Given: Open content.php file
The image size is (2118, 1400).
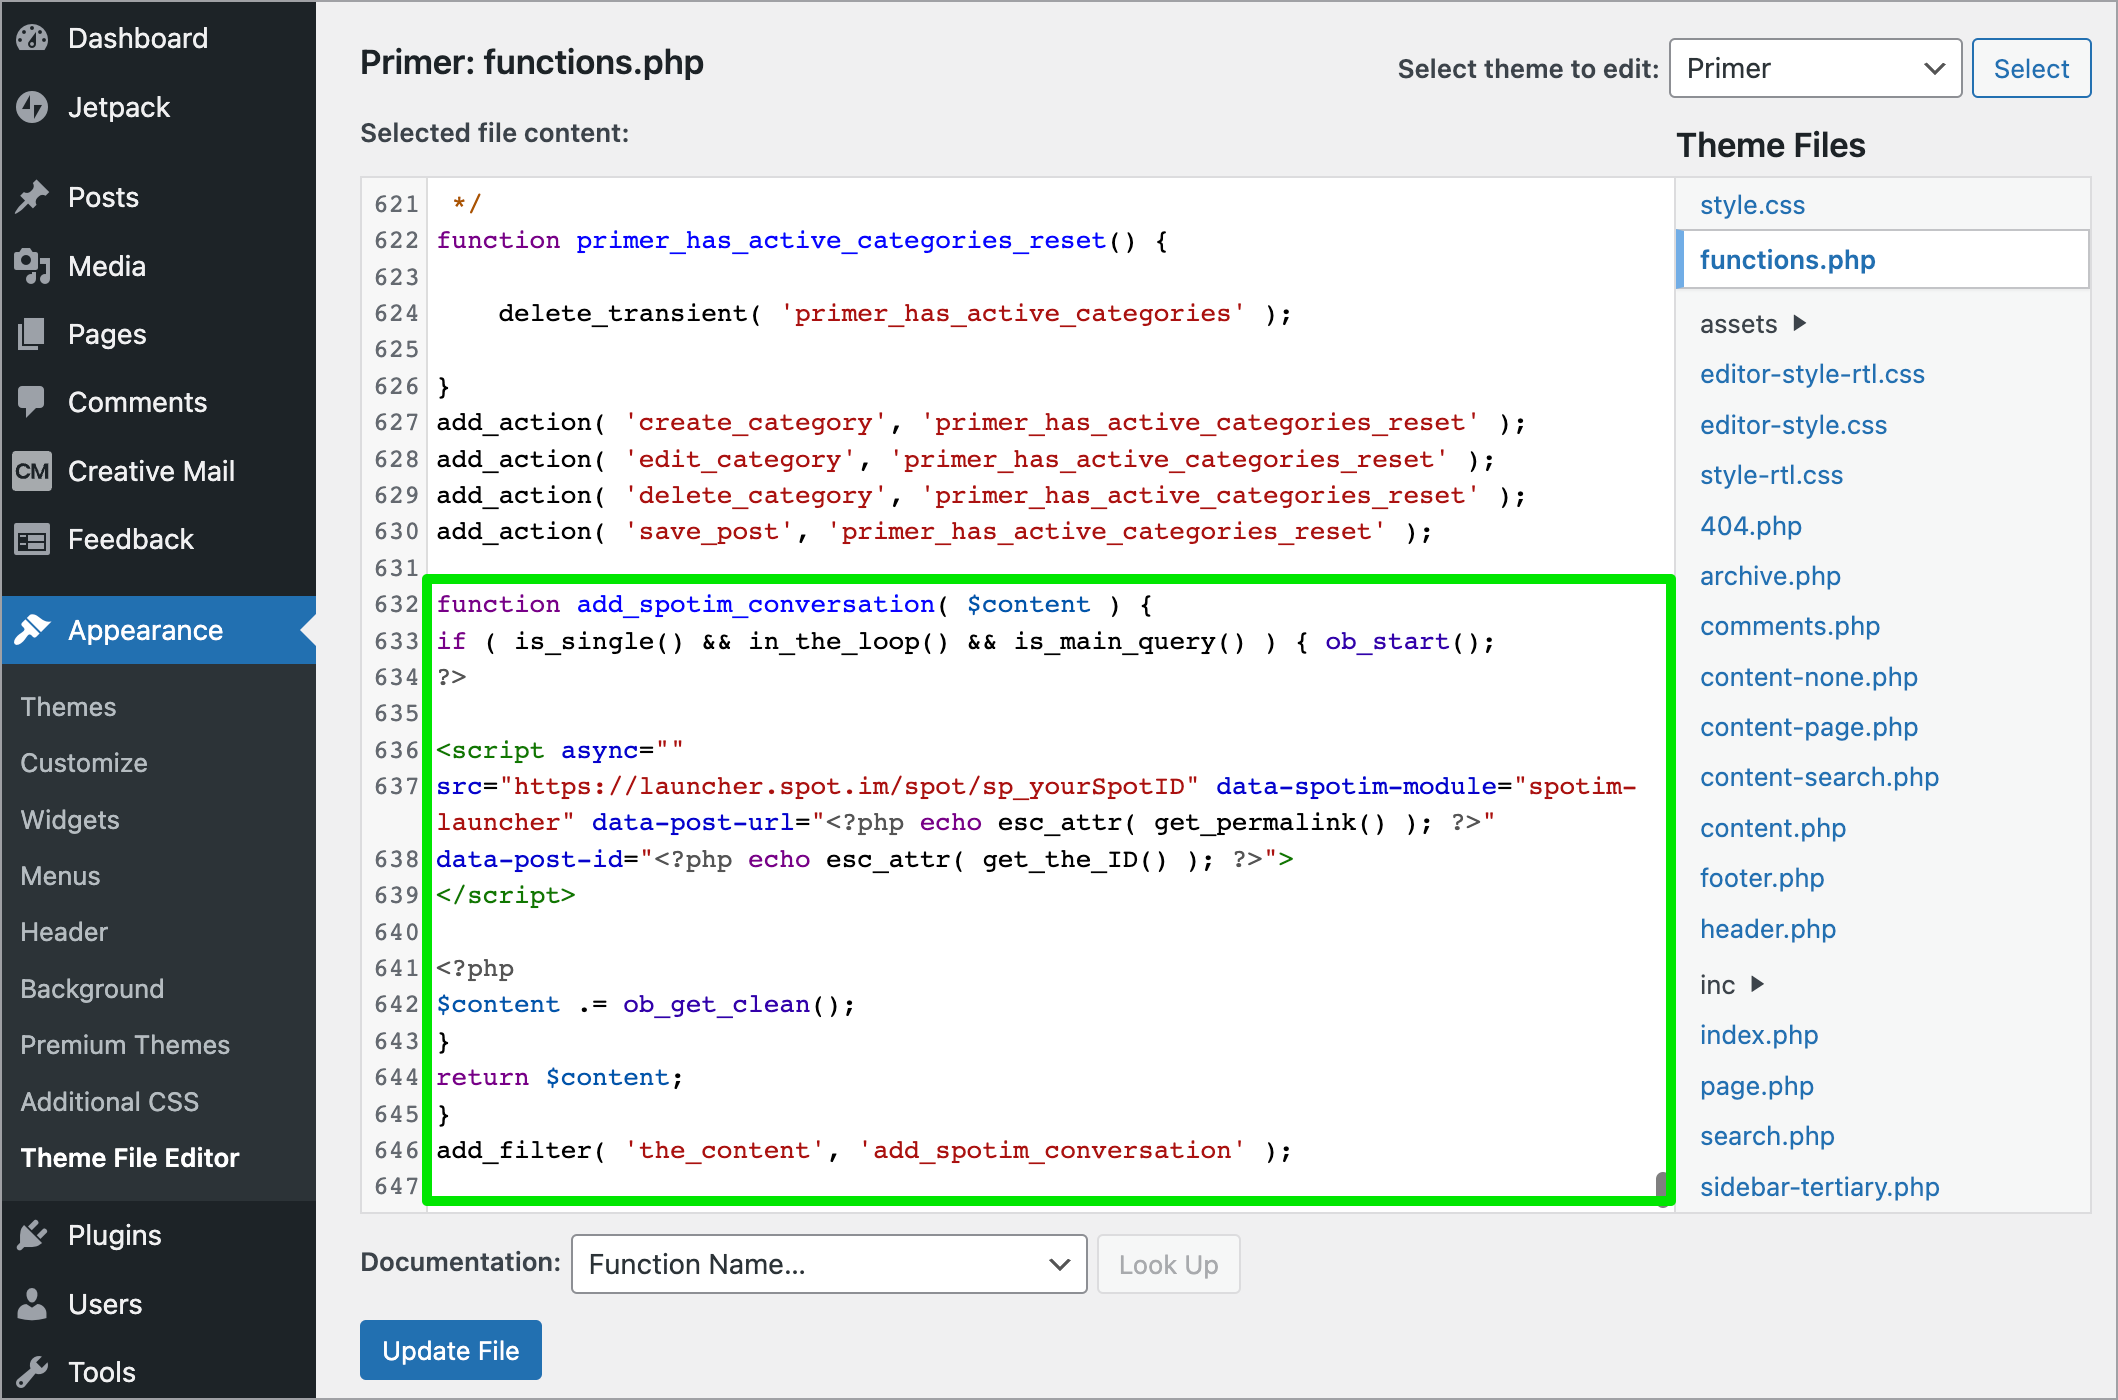Looking at the screenshot, I should (1773, 828).
